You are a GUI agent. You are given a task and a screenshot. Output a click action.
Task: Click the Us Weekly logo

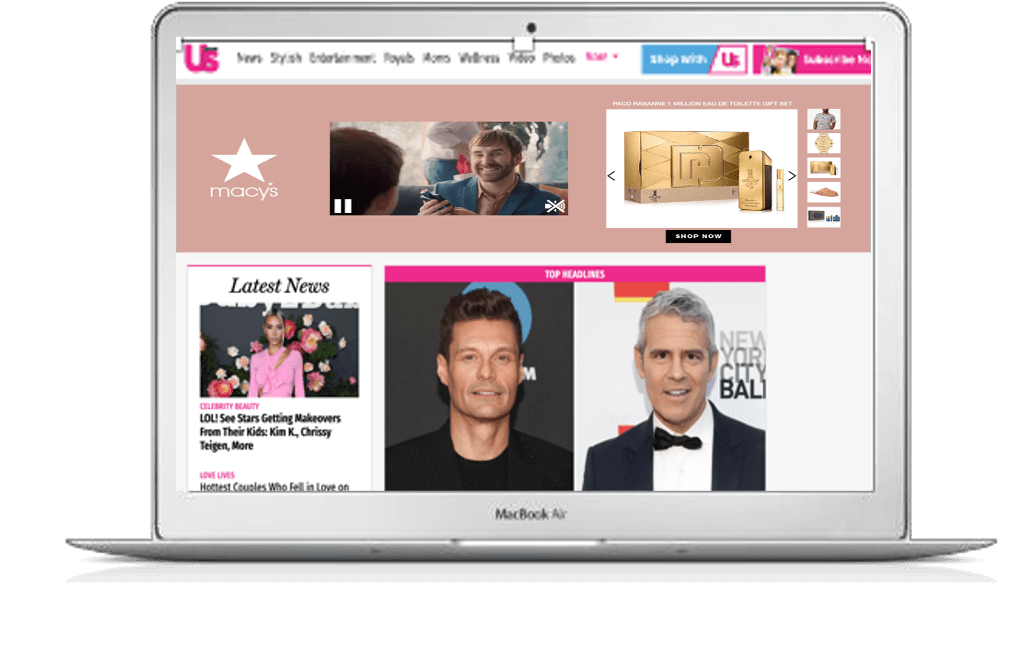(x=201, y=60)
